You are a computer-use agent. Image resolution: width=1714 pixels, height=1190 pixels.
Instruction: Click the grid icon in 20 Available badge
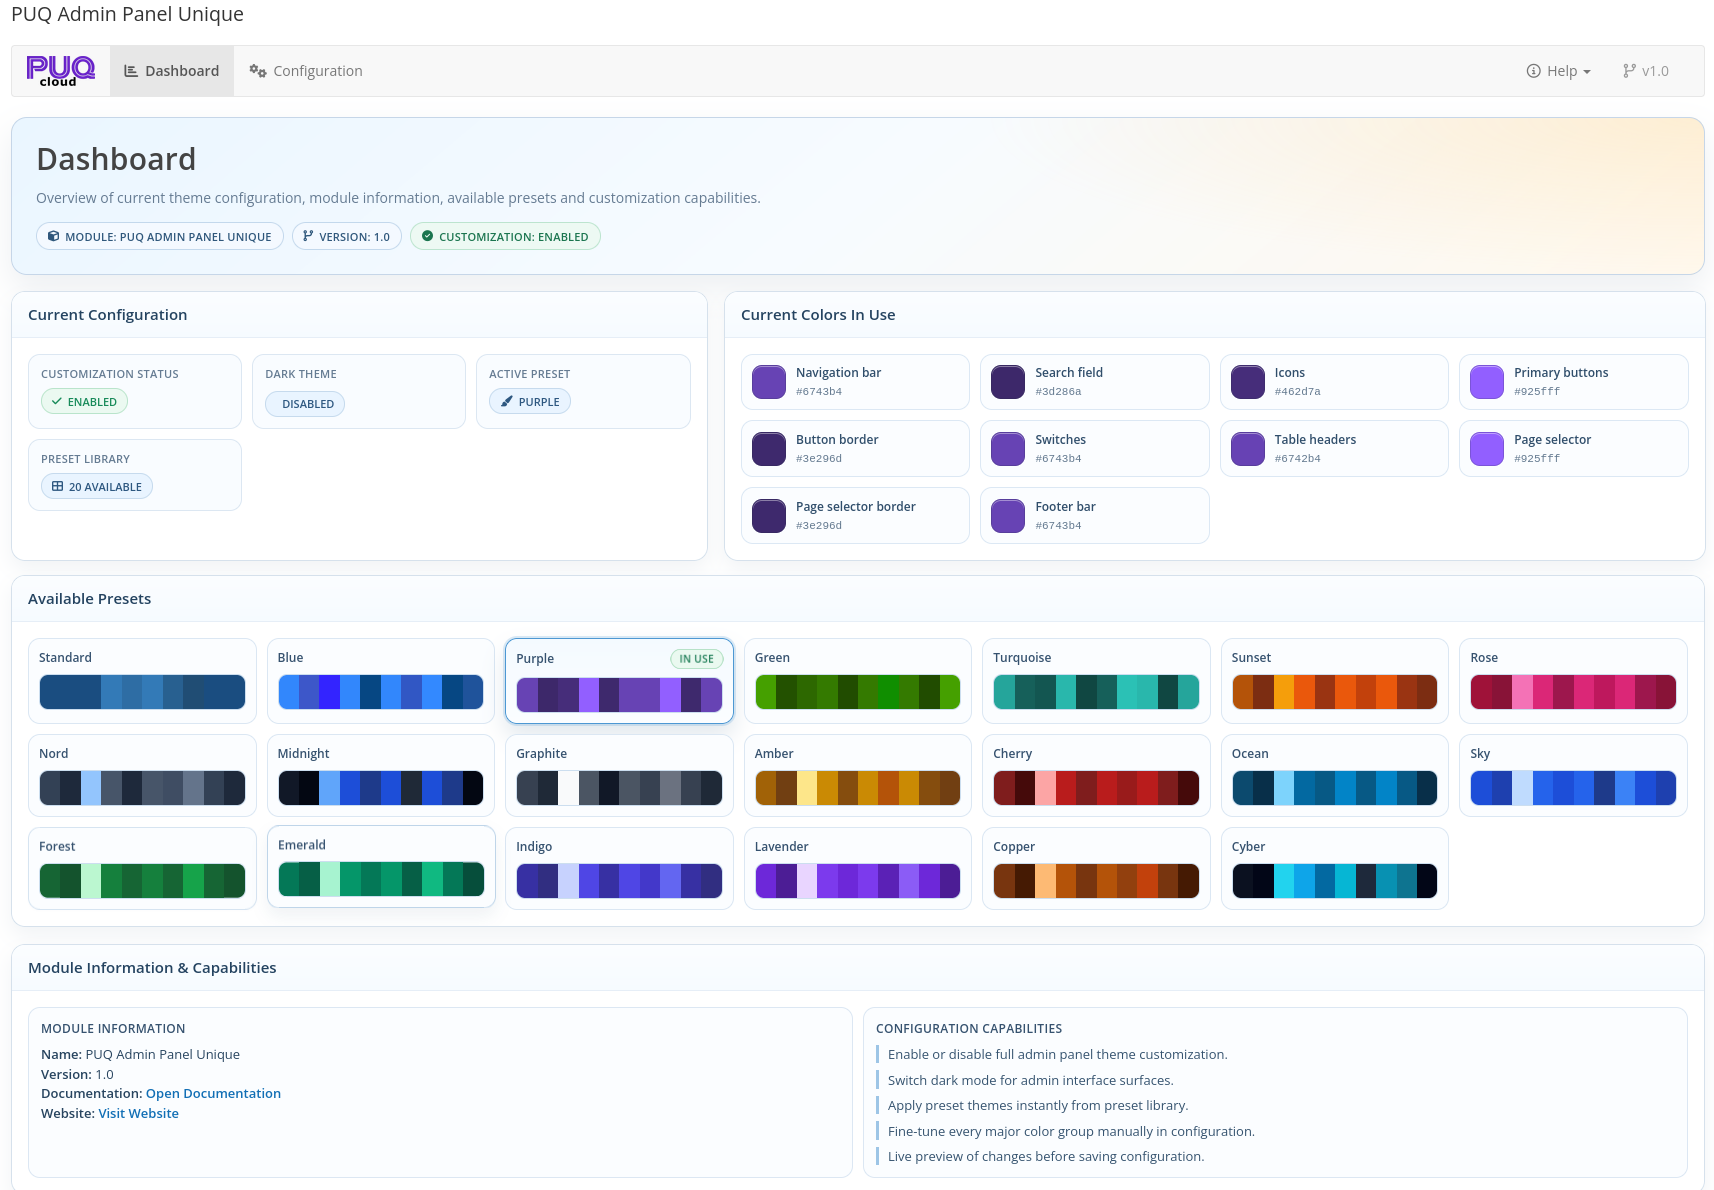[57, 487]
